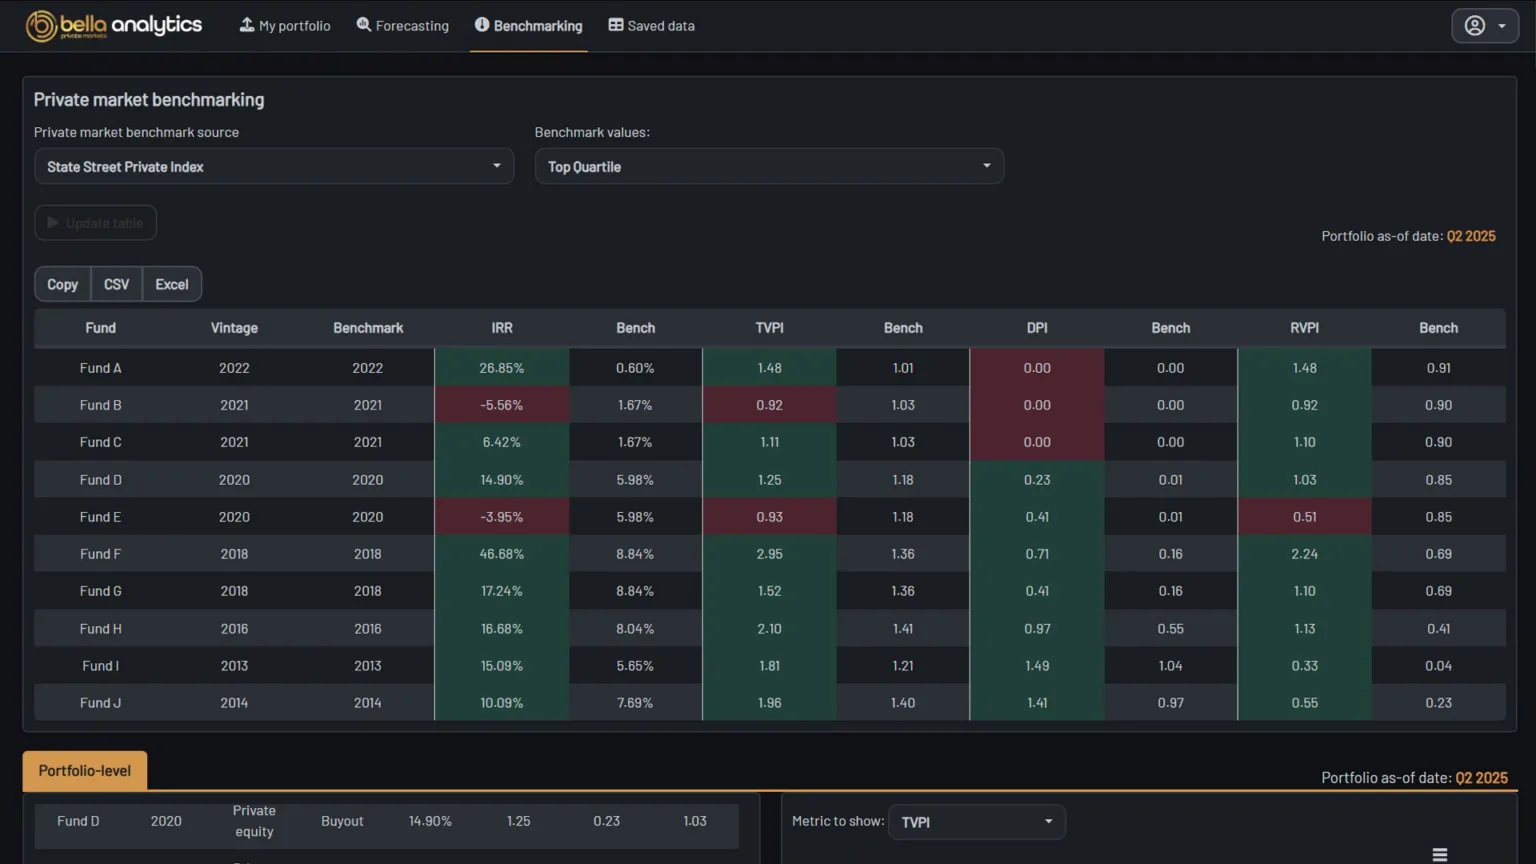
Task: Click Fund E's RVPI value 0.51
Action: (1304, 517)
